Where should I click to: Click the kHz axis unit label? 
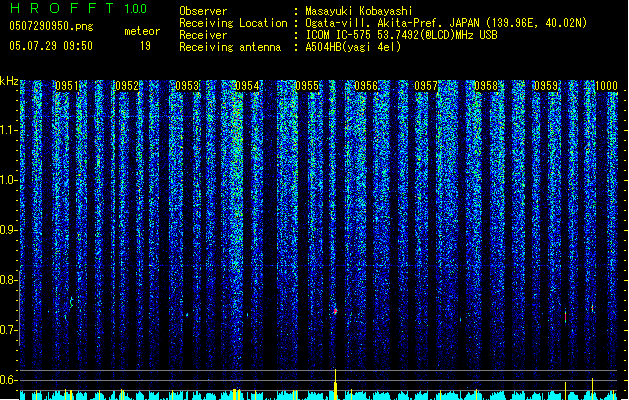click(9, 81)
